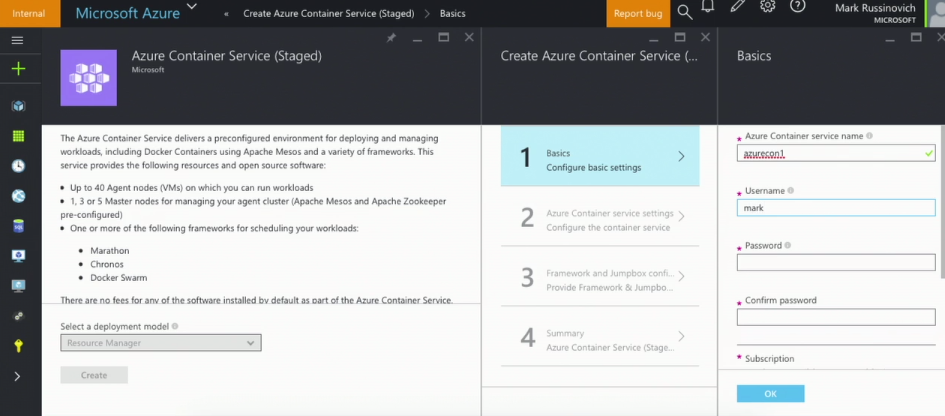945x416 pixels.
Task: Click the OK button
Action: point(770,394)
